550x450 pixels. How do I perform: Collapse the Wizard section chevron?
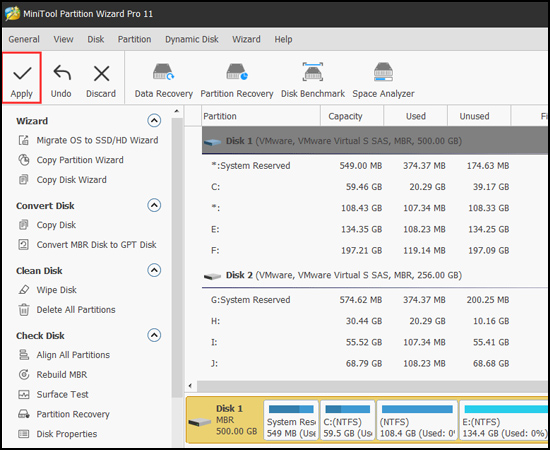pyautogui.click(x=154, y=121)
